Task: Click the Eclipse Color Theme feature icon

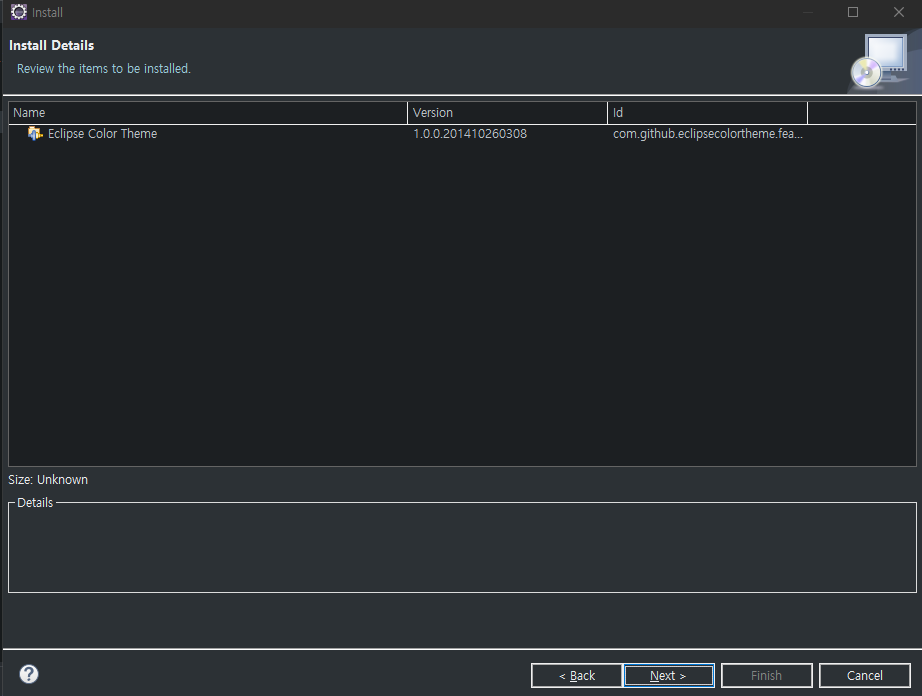Action: [35, 134]
